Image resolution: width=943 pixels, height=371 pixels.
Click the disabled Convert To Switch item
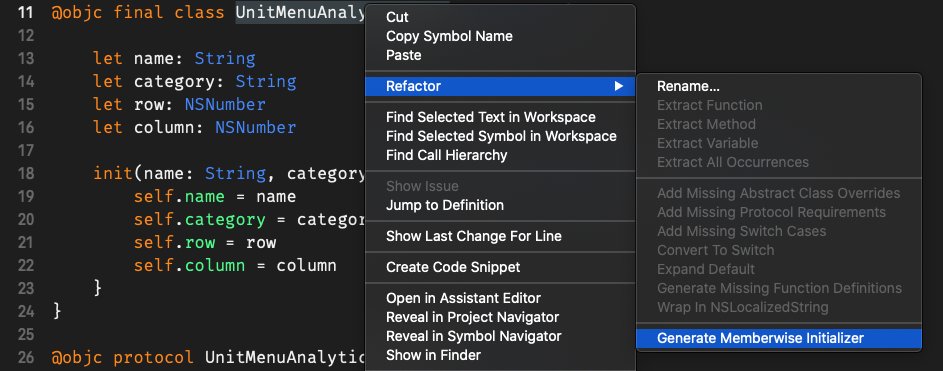click(x=779, y=250)
